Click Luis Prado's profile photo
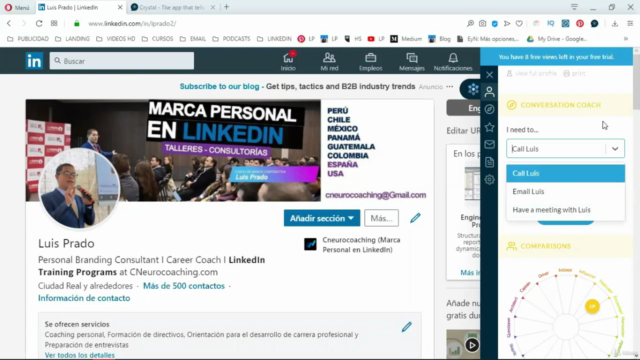This screenshot has height=360, width=640. (79, 188)
